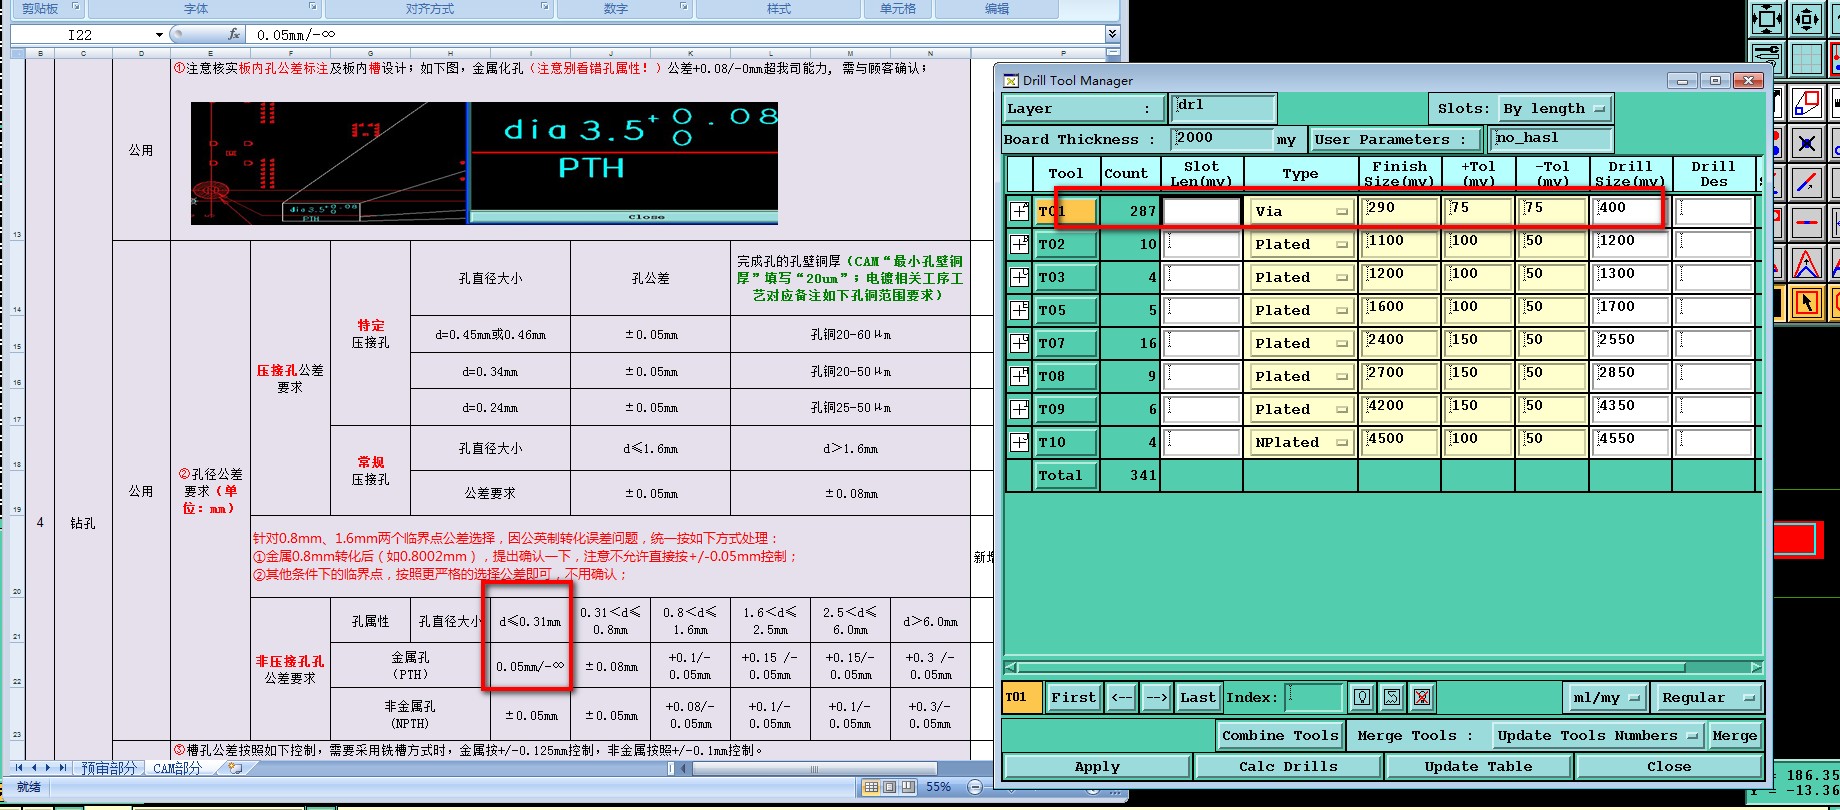Screen dimensions: 1840x810
Task: Switch Excel to Normal view icon
Action: 871,787
